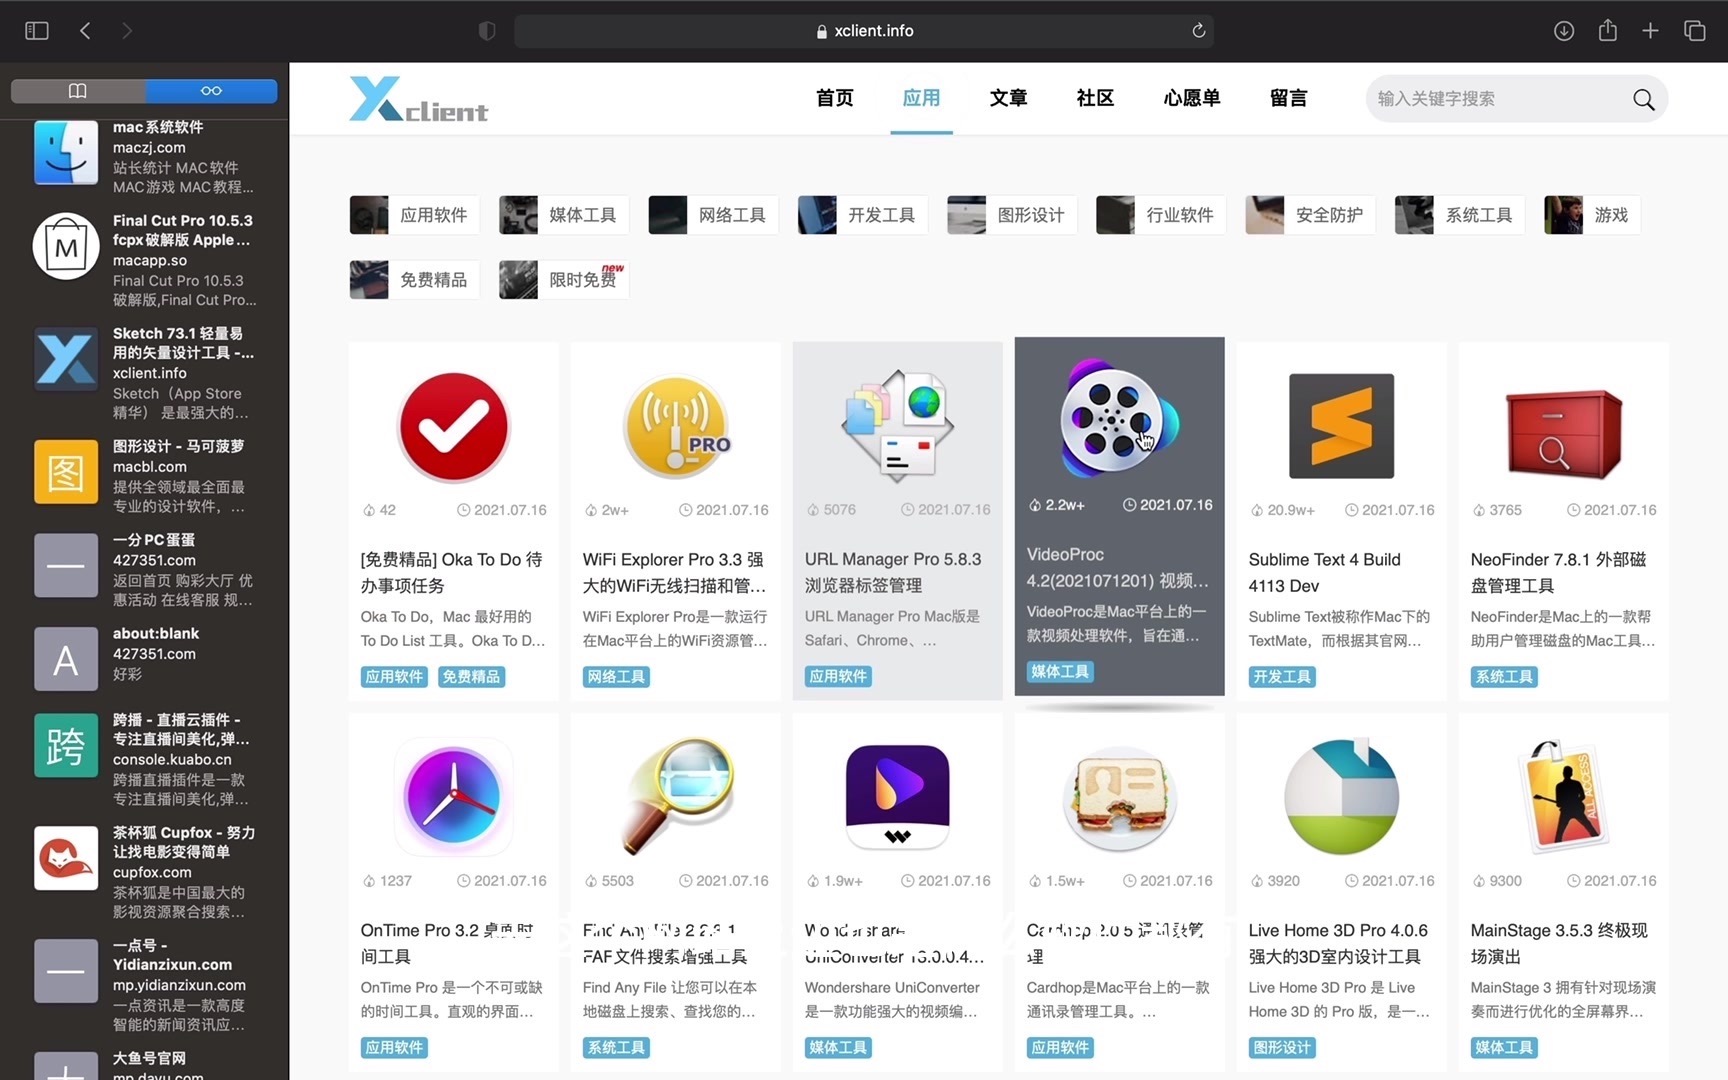1728x1080 pixels.
Task: Click 免费精品 tag on Oka To Do card
Action: [471, 677]
